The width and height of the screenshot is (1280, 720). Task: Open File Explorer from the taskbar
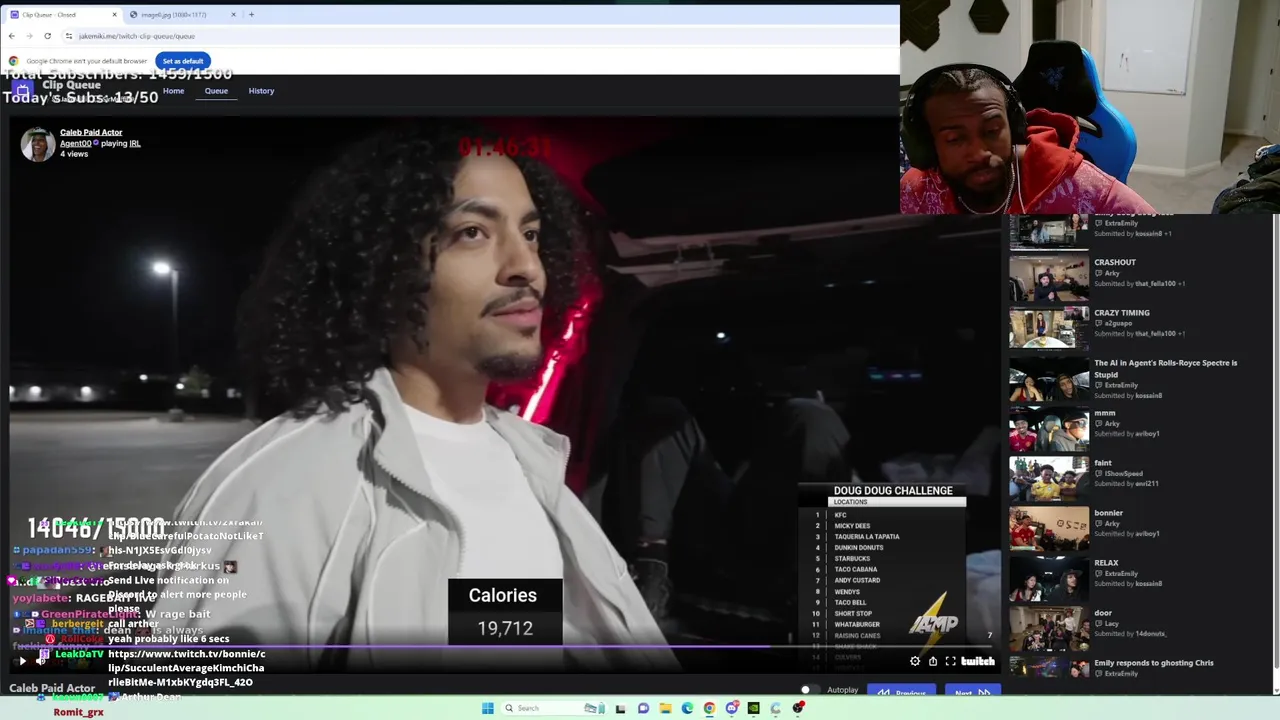pyautogui.click(x=665, y=708)
